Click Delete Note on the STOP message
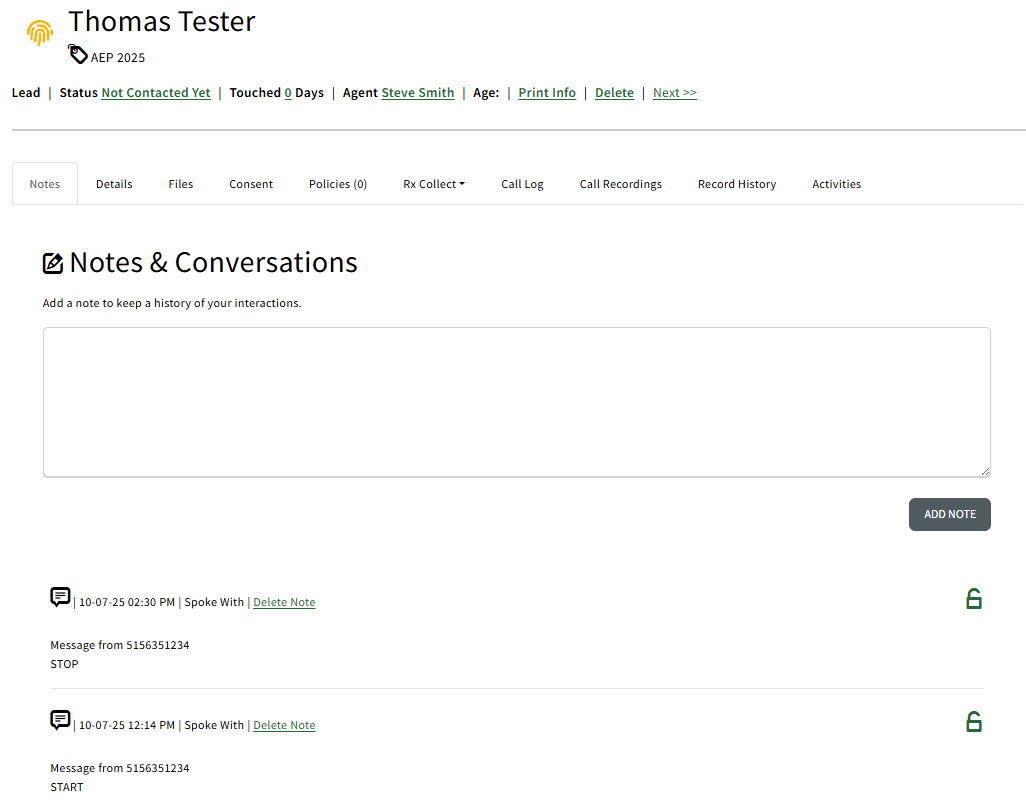 point(284,601)
